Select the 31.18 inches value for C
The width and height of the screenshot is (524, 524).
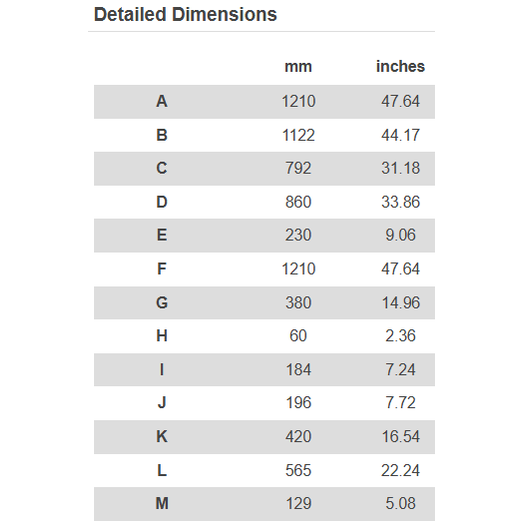[400, 168]
